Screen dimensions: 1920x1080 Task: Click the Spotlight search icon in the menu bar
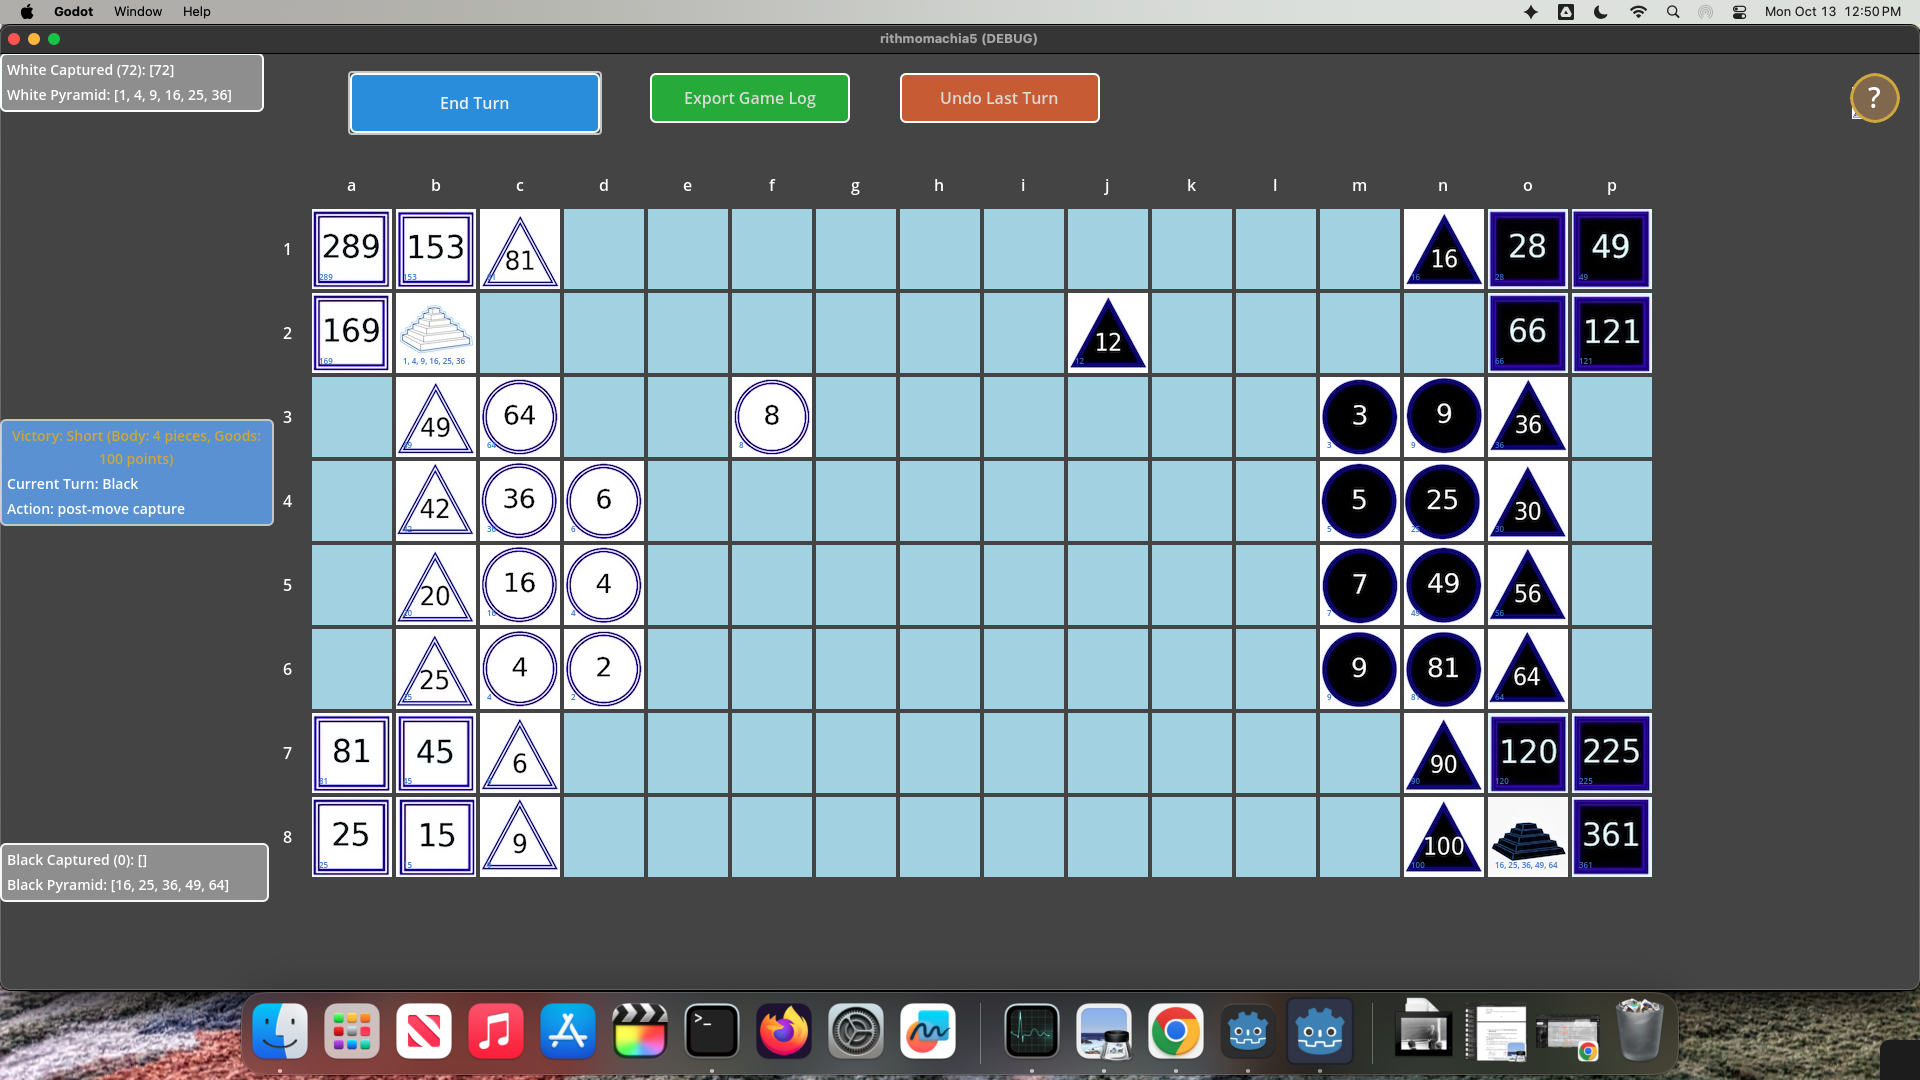[x=1673, y=12]
